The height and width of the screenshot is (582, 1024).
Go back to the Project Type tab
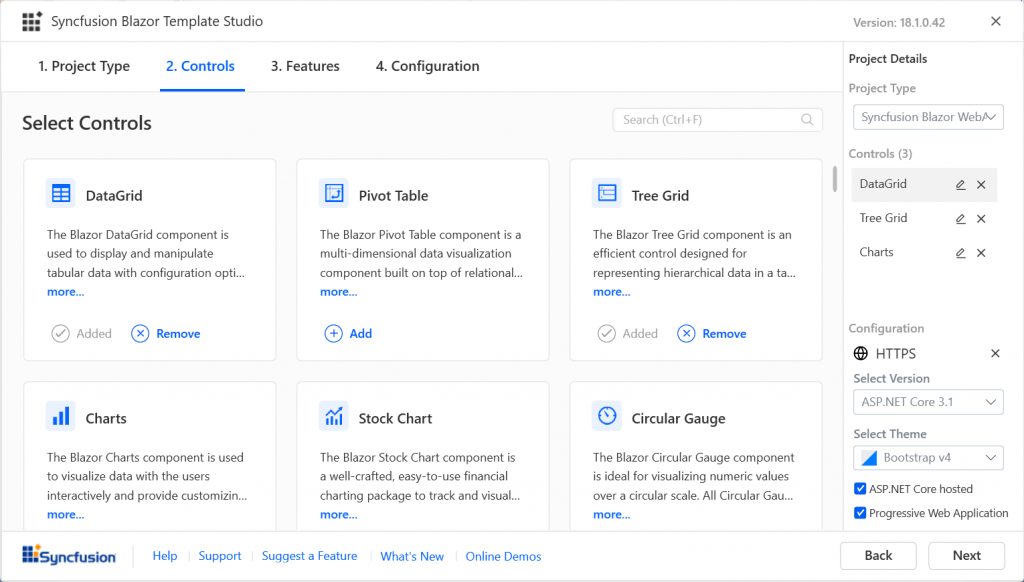(84, 66)
